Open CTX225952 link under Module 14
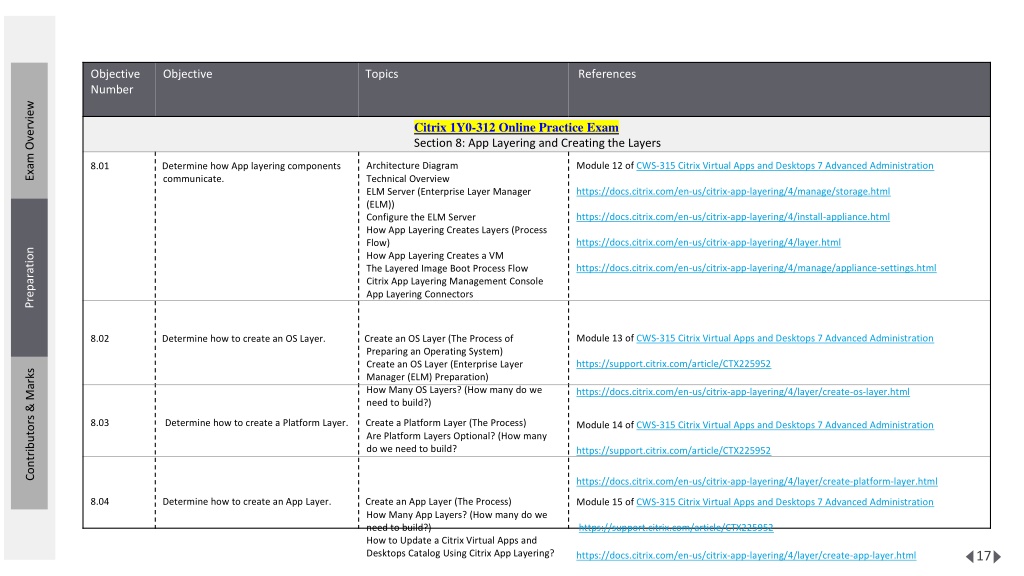 [673, 451]
